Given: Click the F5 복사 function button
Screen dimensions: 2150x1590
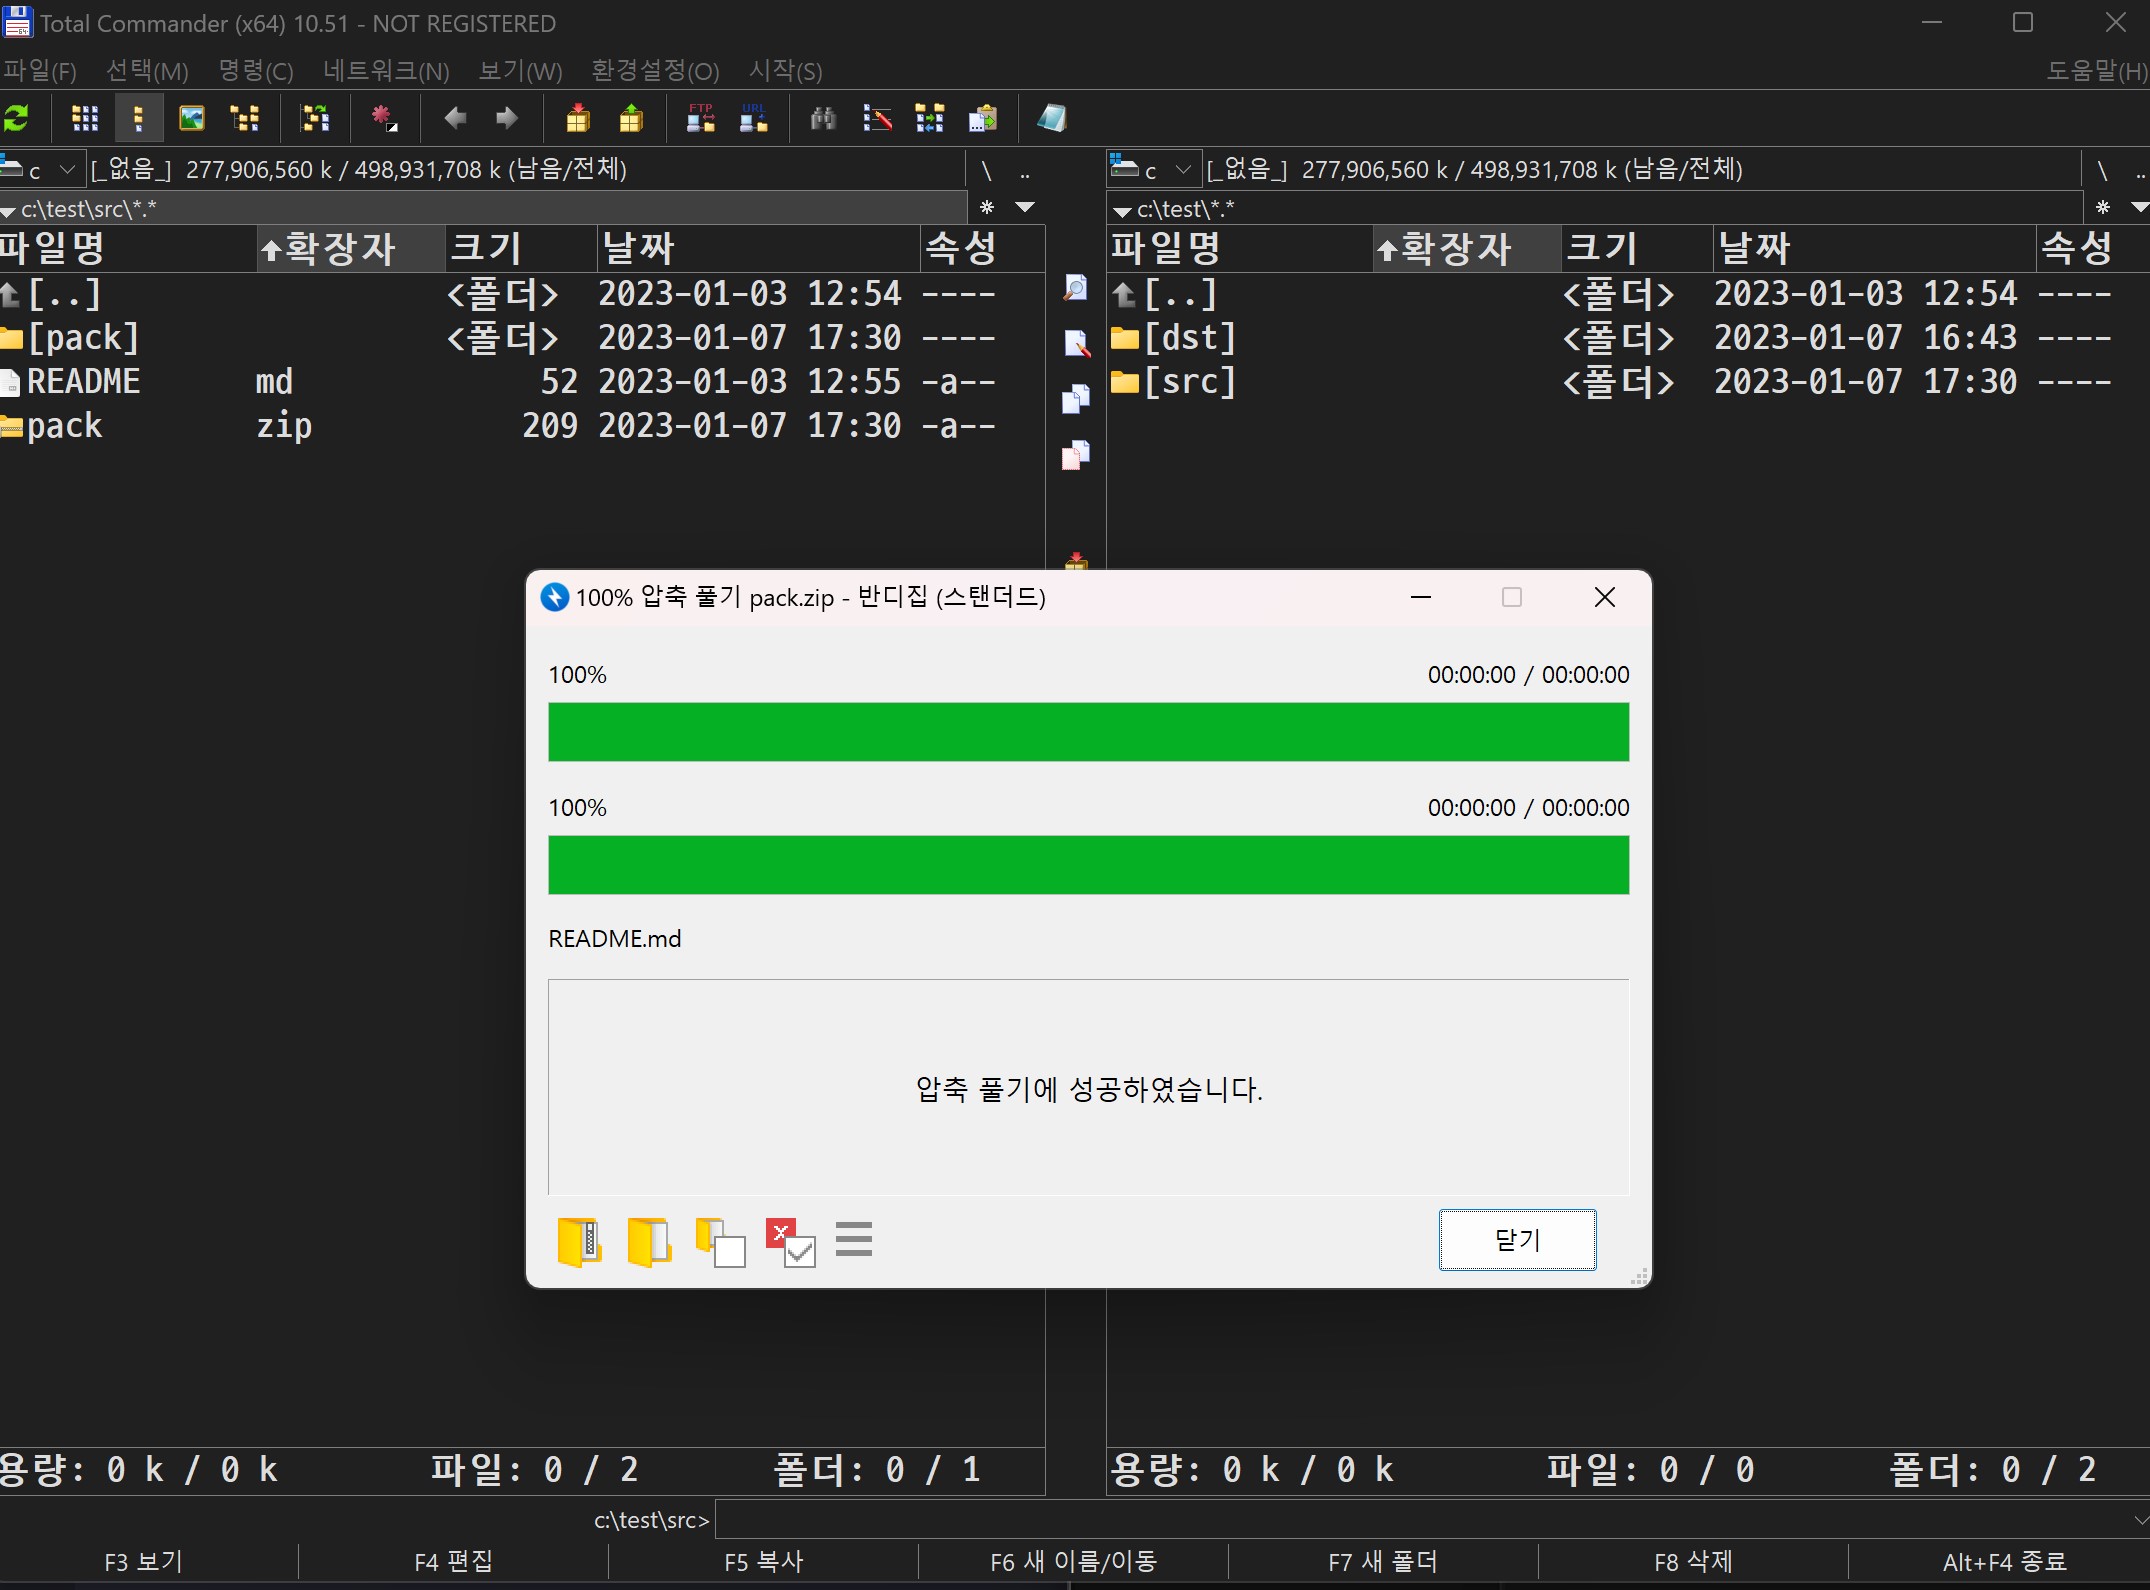Looking at the screenshot, I should point(763,1561).
